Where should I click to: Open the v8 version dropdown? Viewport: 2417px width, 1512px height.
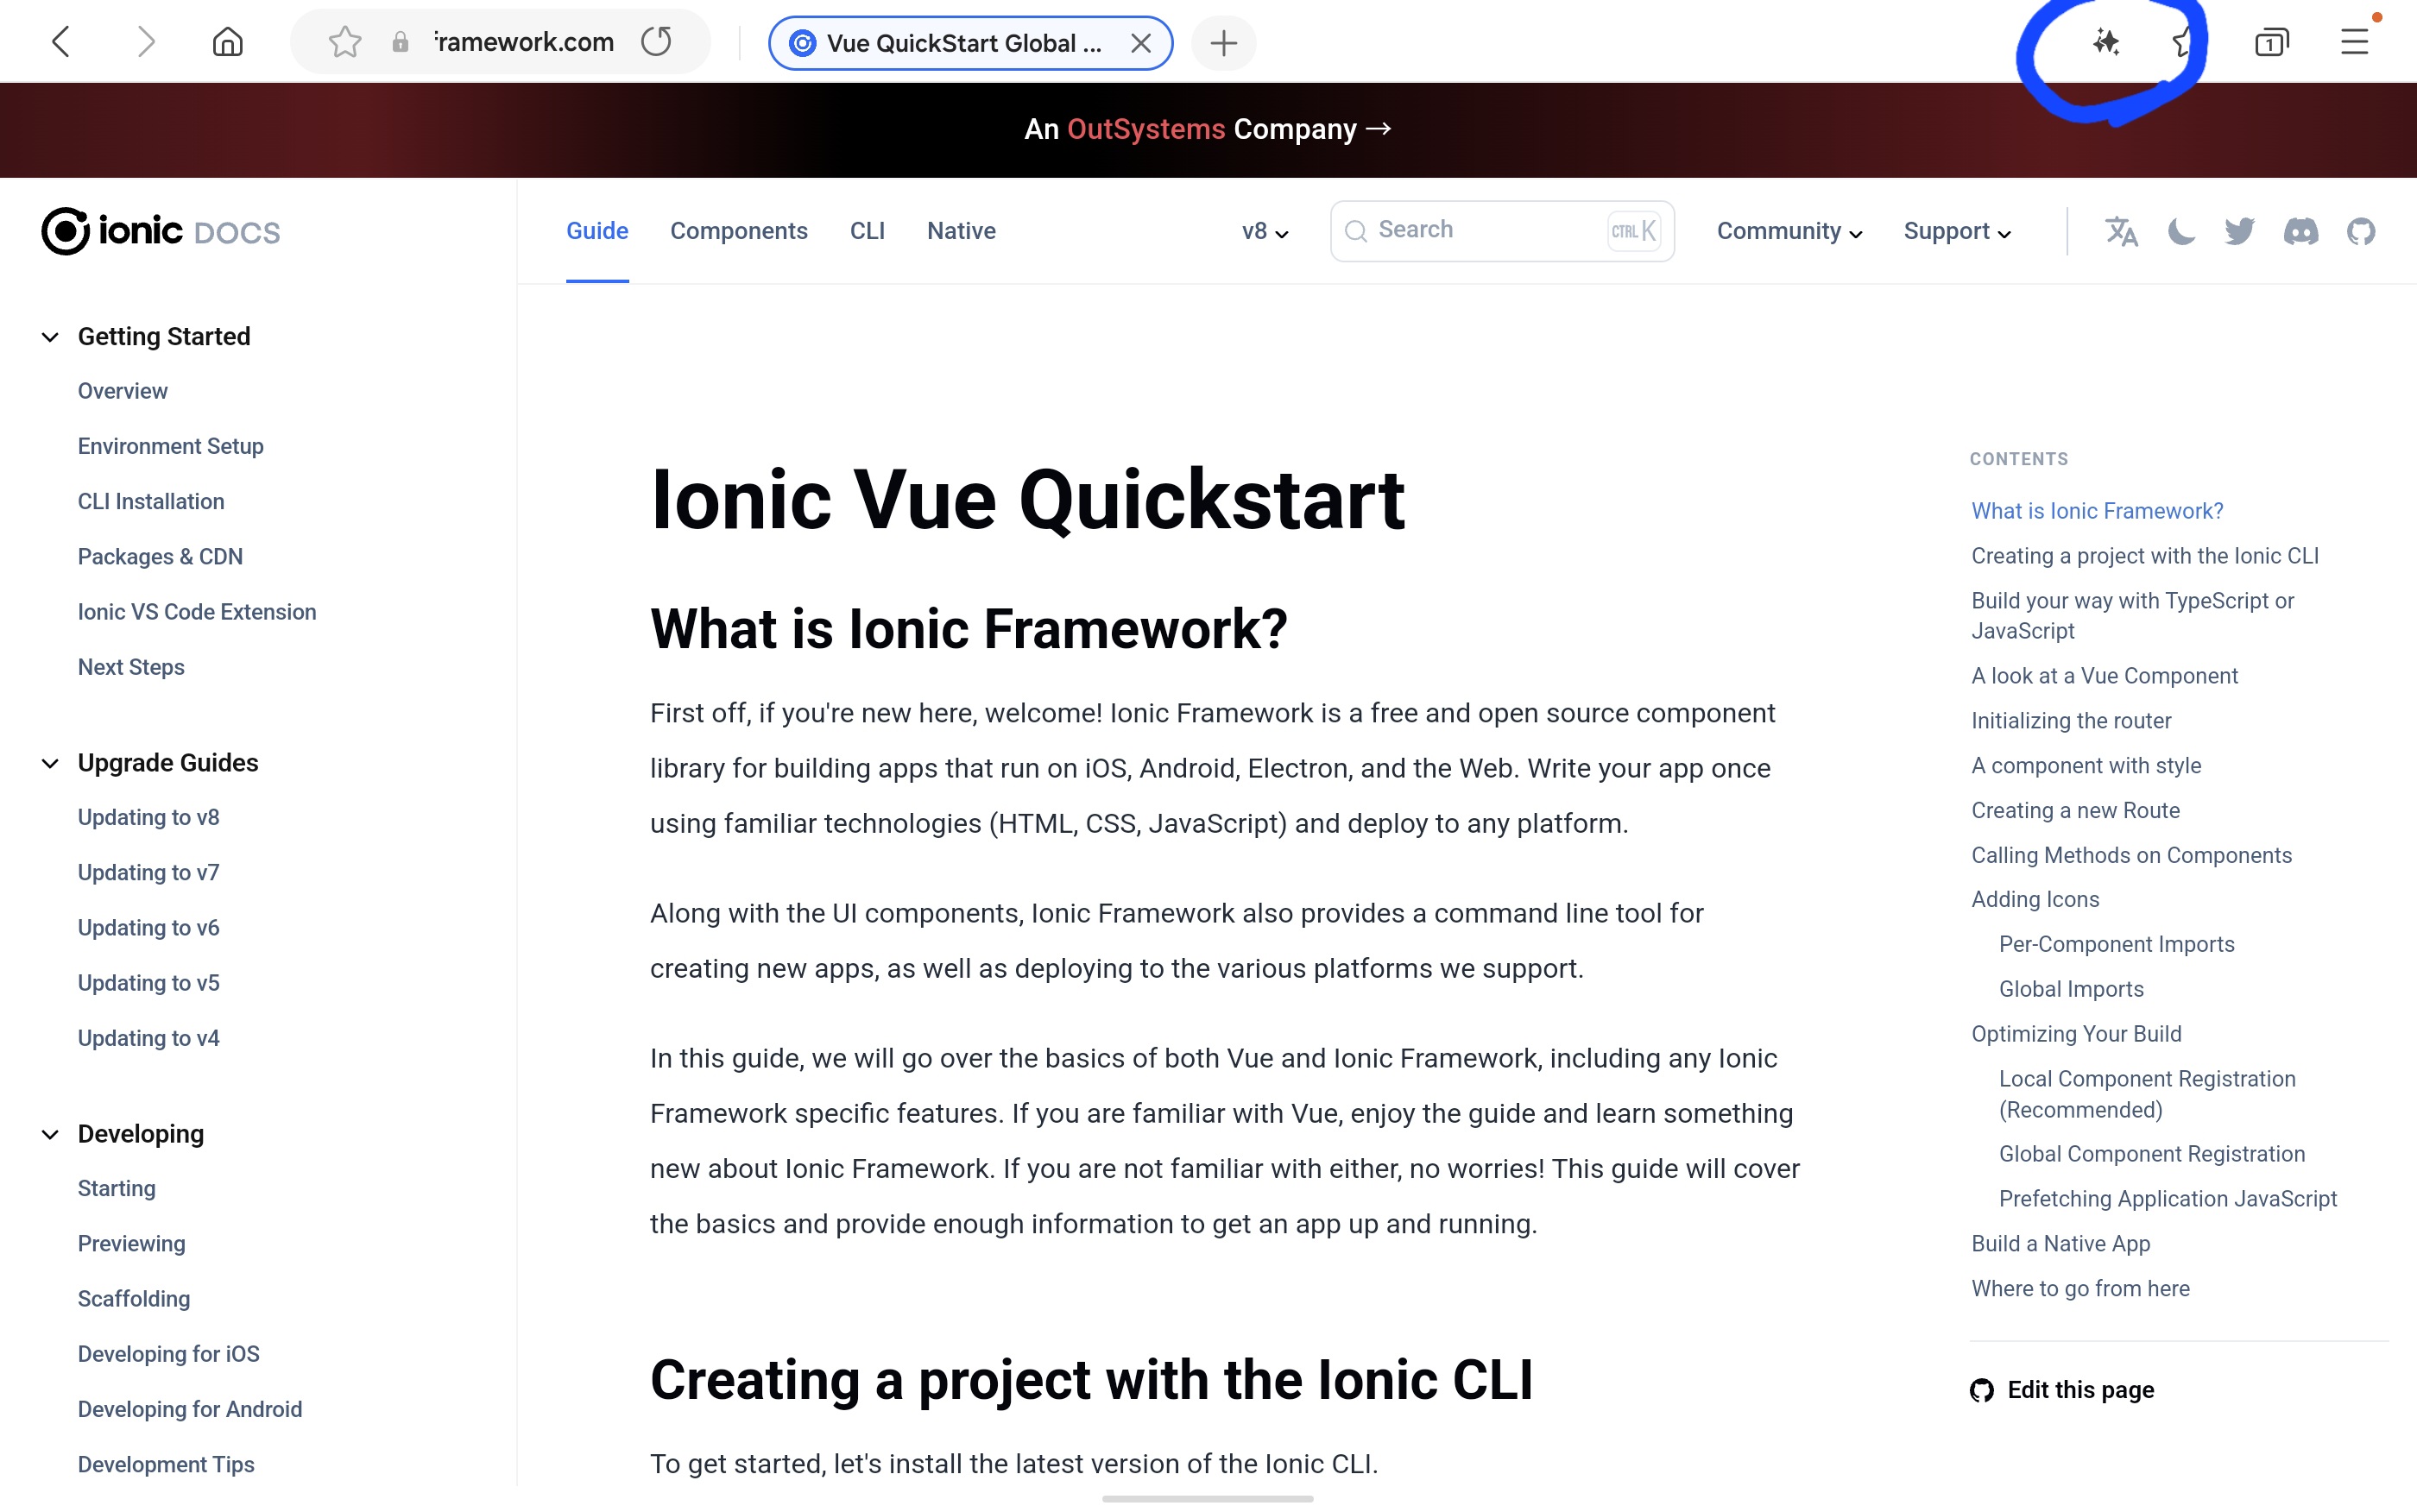[x=1265, y=231]
